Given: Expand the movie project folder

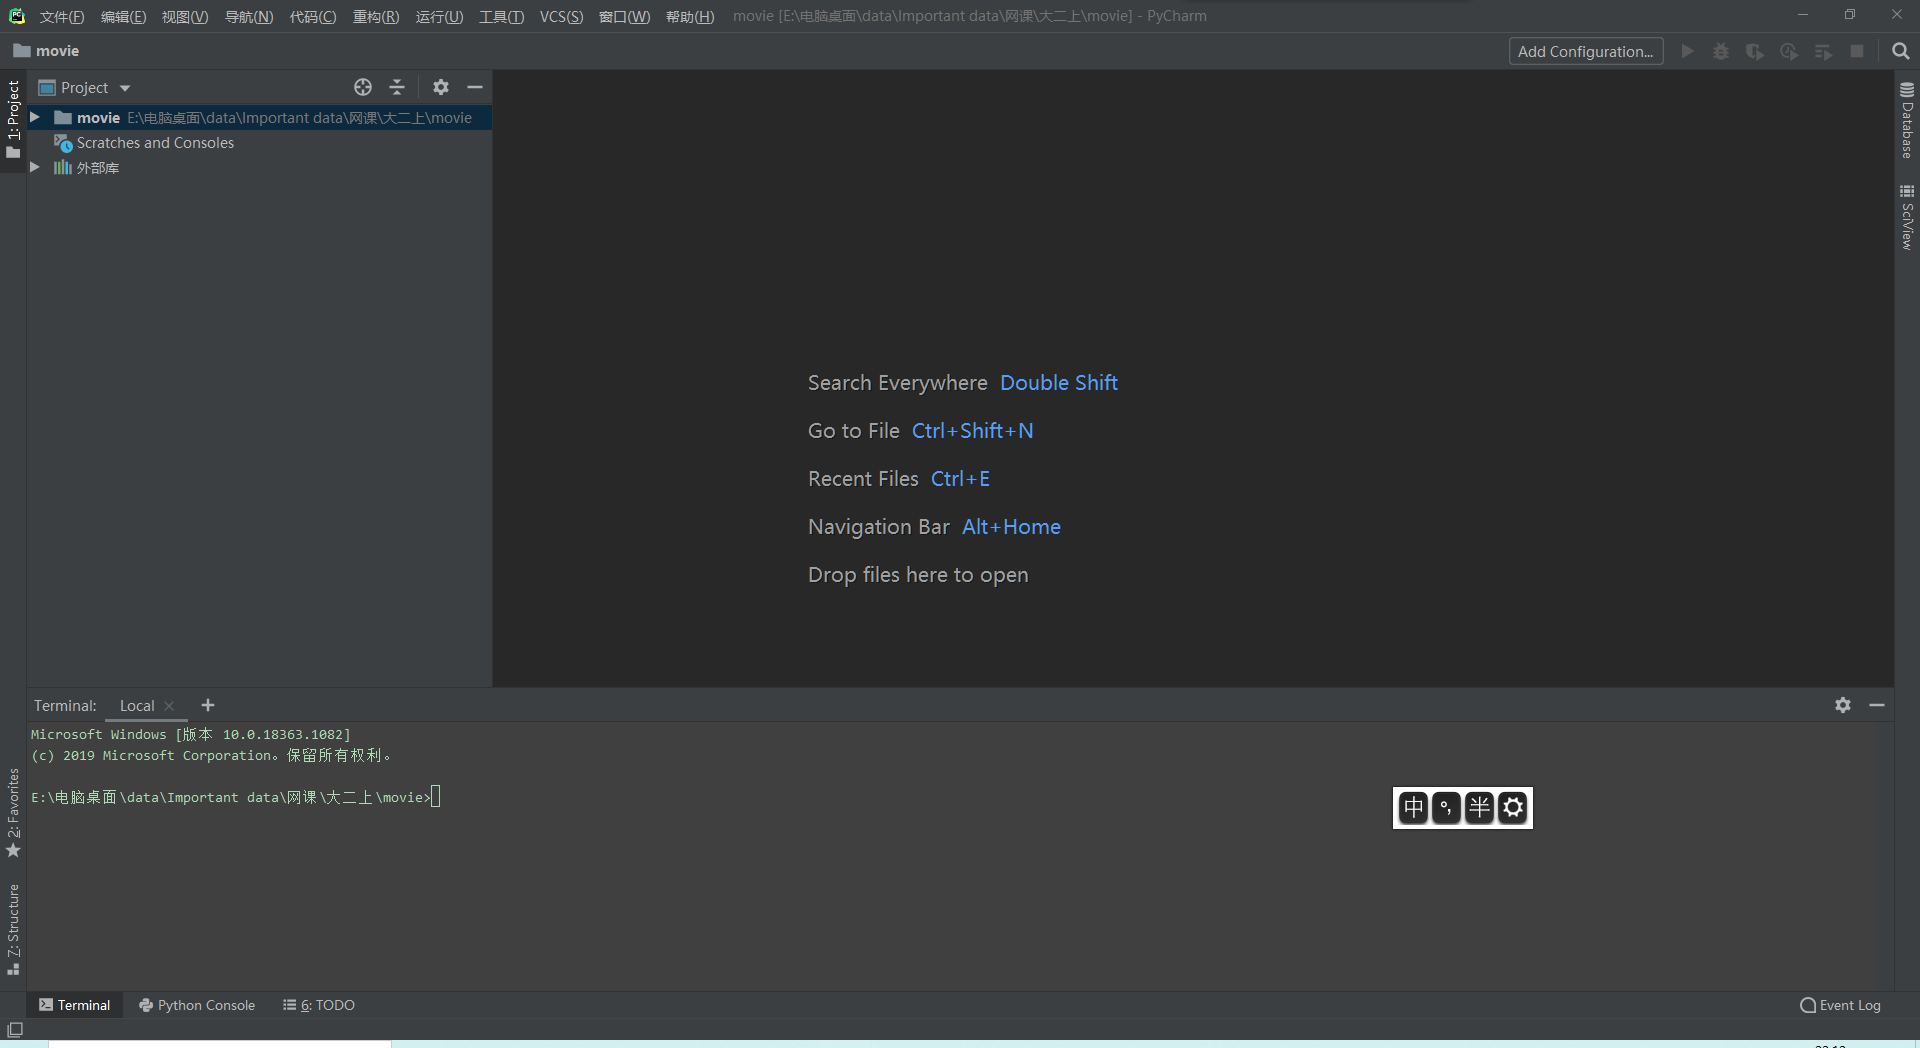Looking at the screenshot, I should click(34, 117).
